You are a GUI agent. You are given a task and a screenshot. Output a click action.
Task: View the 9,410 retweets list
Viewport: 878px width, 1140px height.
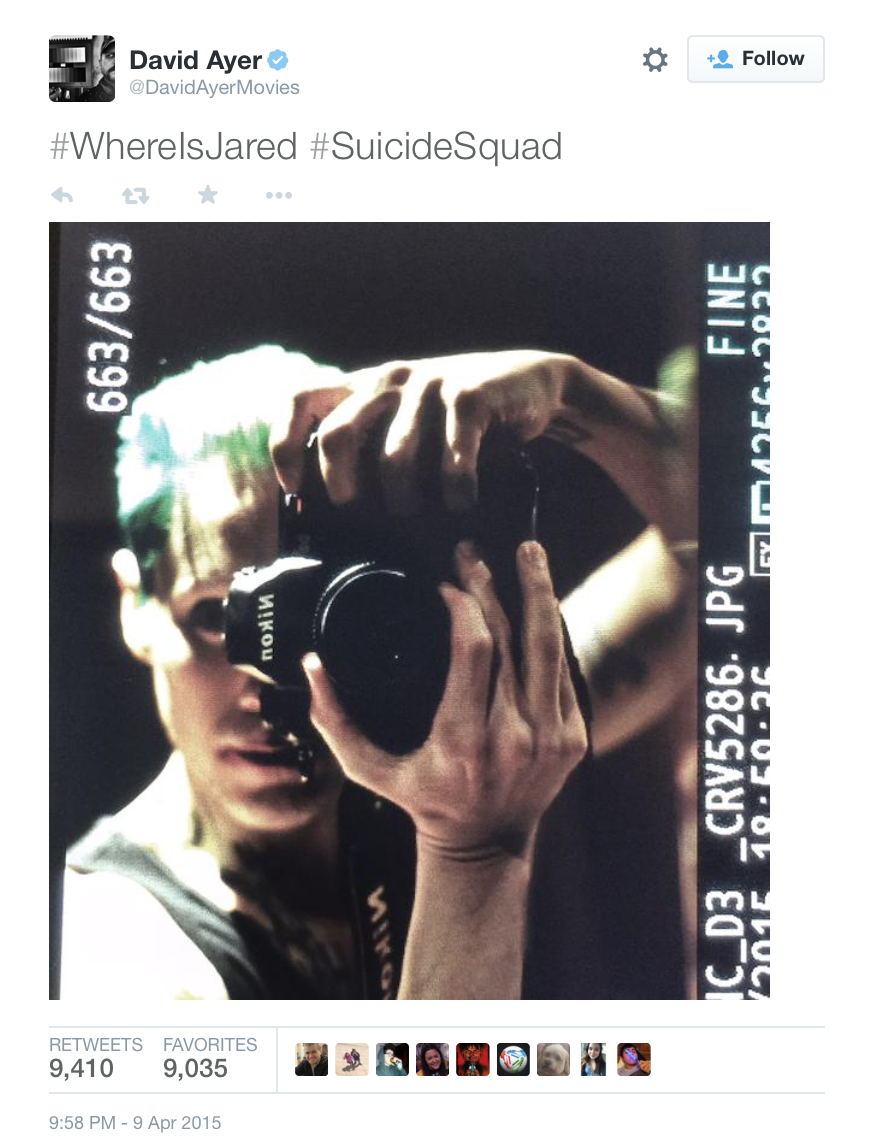pyautogui.click(x=96, y=1059)
